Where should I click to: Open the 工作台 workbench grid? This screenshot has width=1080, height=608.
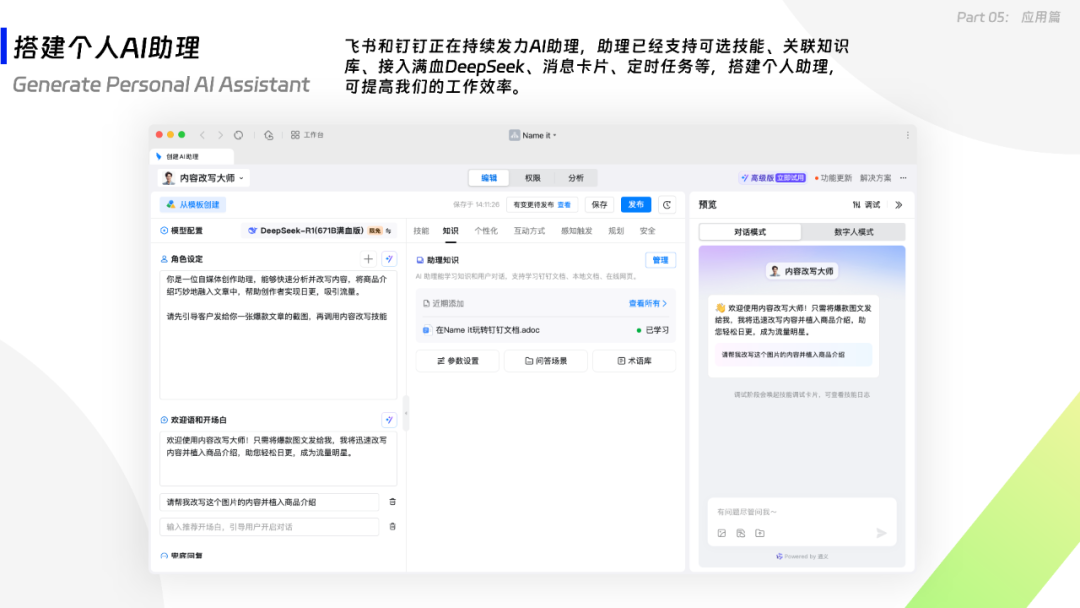(307, 135)
